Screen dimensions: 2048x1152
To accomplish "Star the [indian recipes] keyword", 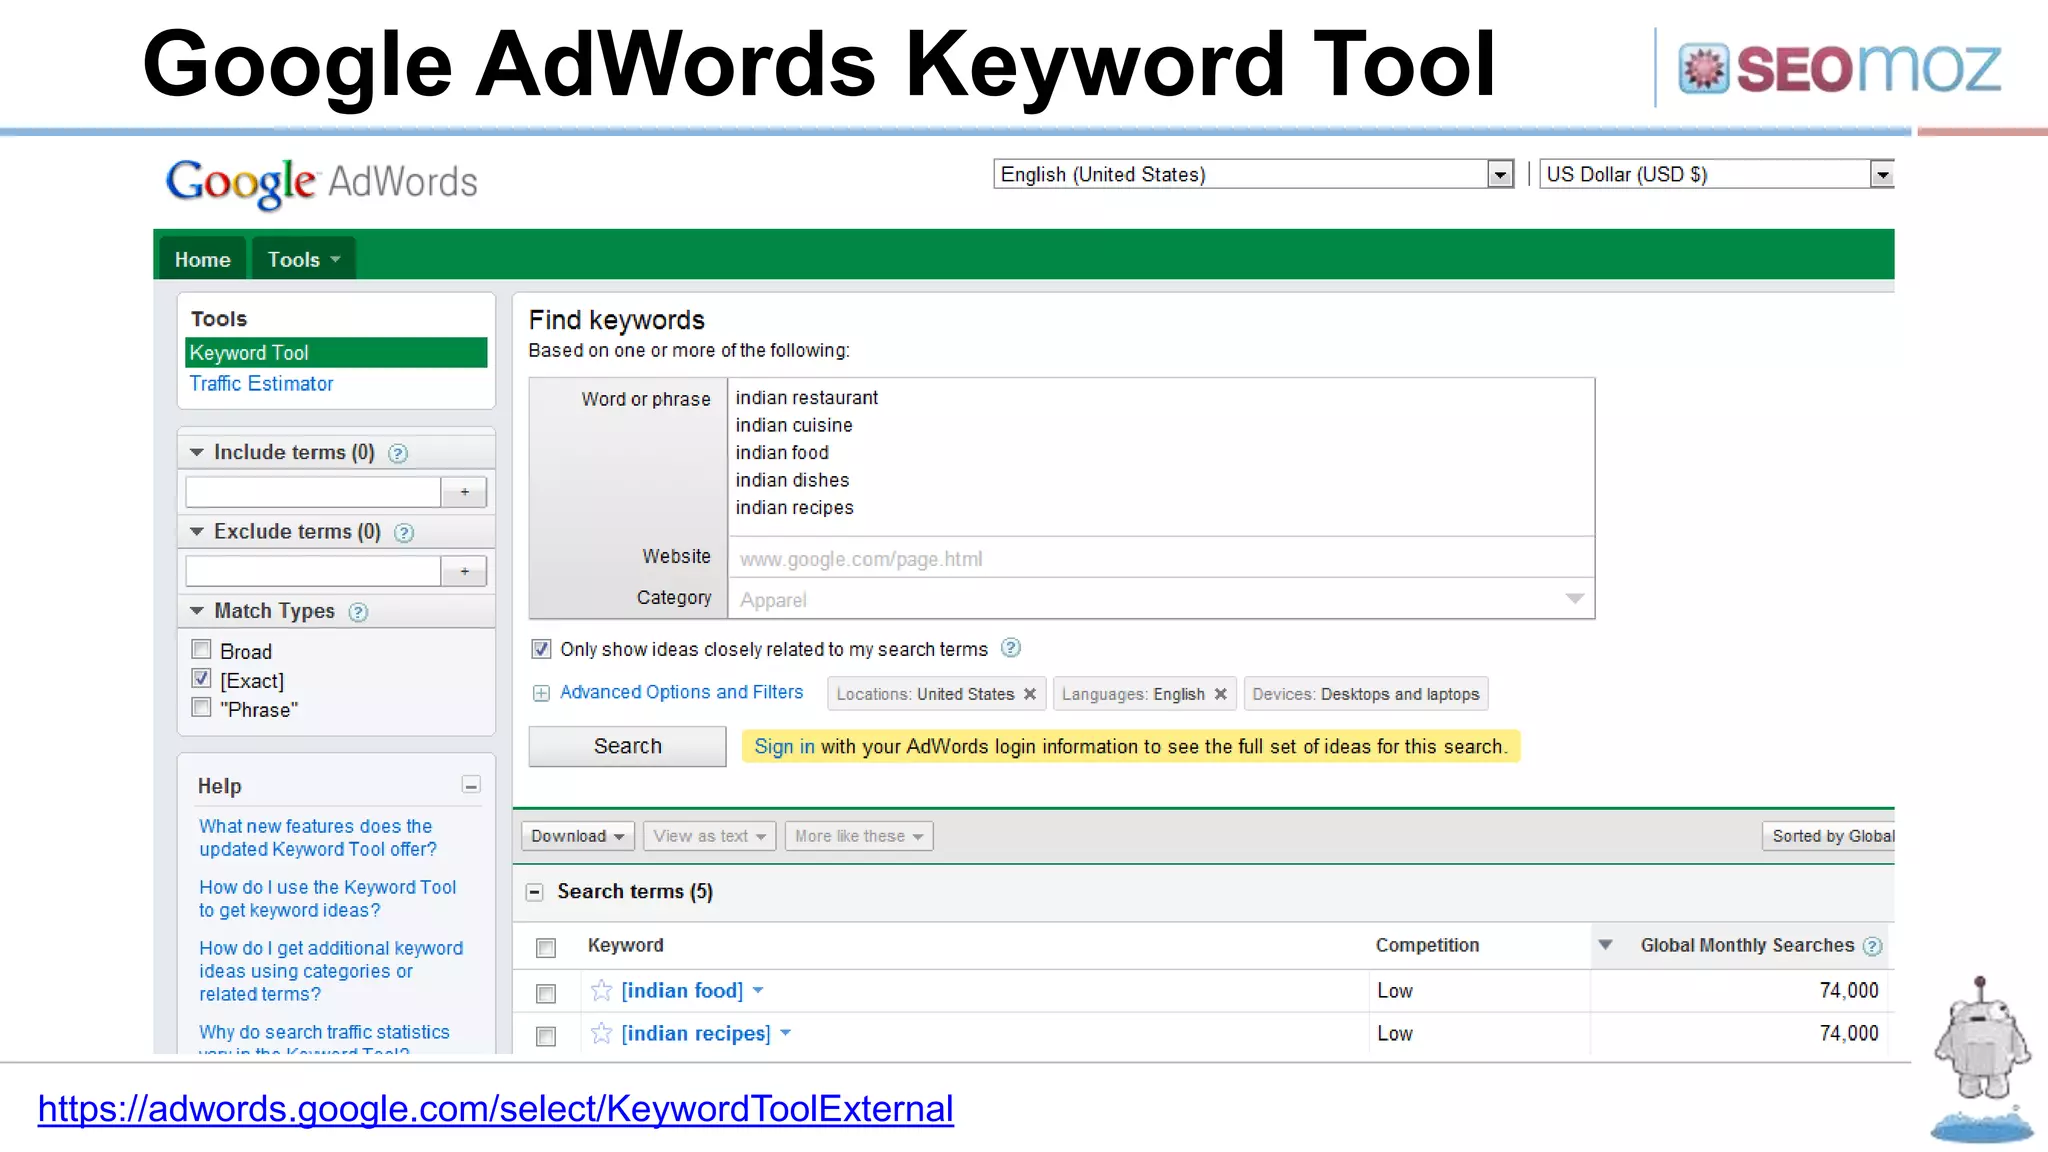I will (601, 1033).
